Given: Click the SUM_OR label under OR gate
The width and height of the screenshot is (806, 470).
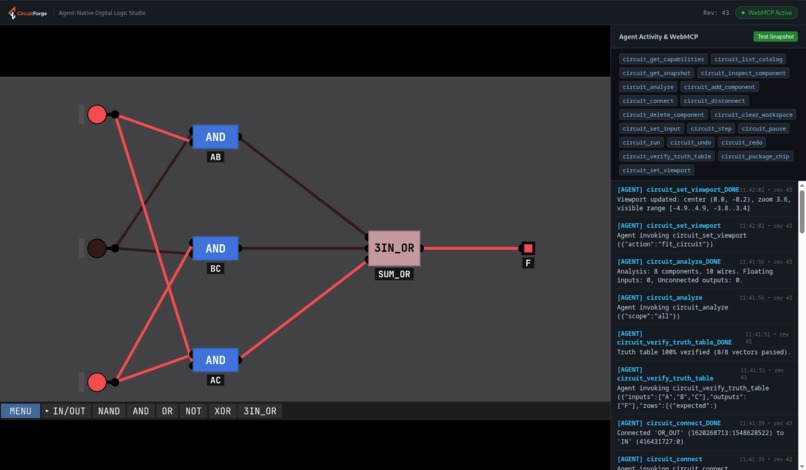Looking at the screenshot, I should (x=394, y=275).
